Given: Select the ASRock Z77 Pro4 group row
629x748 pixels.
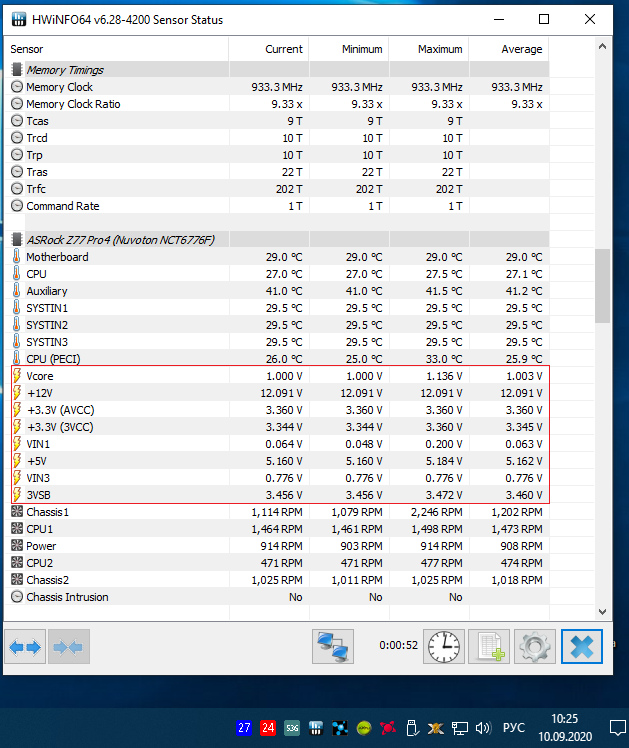Looking at the screenshot, I should tap(277, 239).
